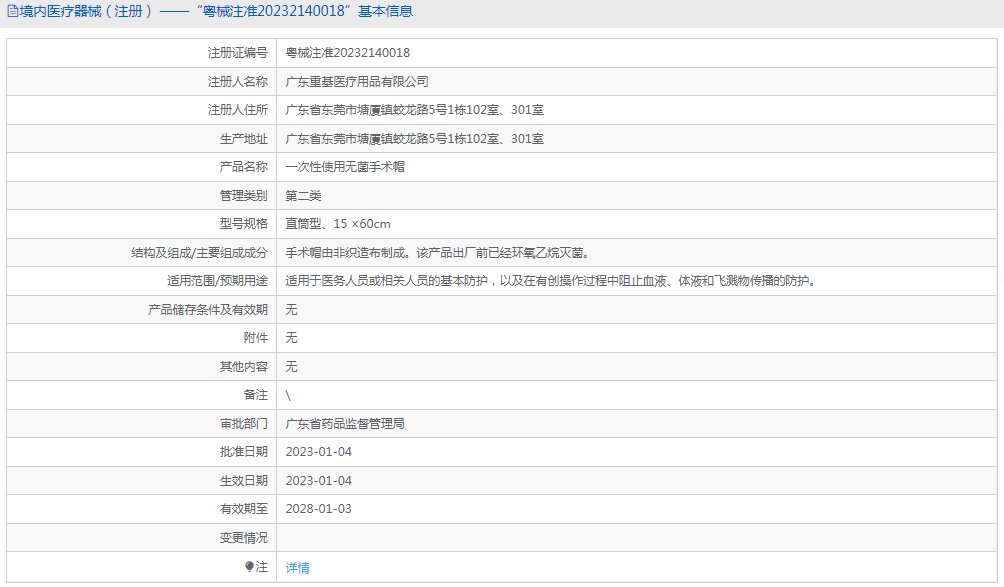This screenshot has width=1004, height=587.
Task: Click the 生效日期 label
Action: click(x=243, y=481)
